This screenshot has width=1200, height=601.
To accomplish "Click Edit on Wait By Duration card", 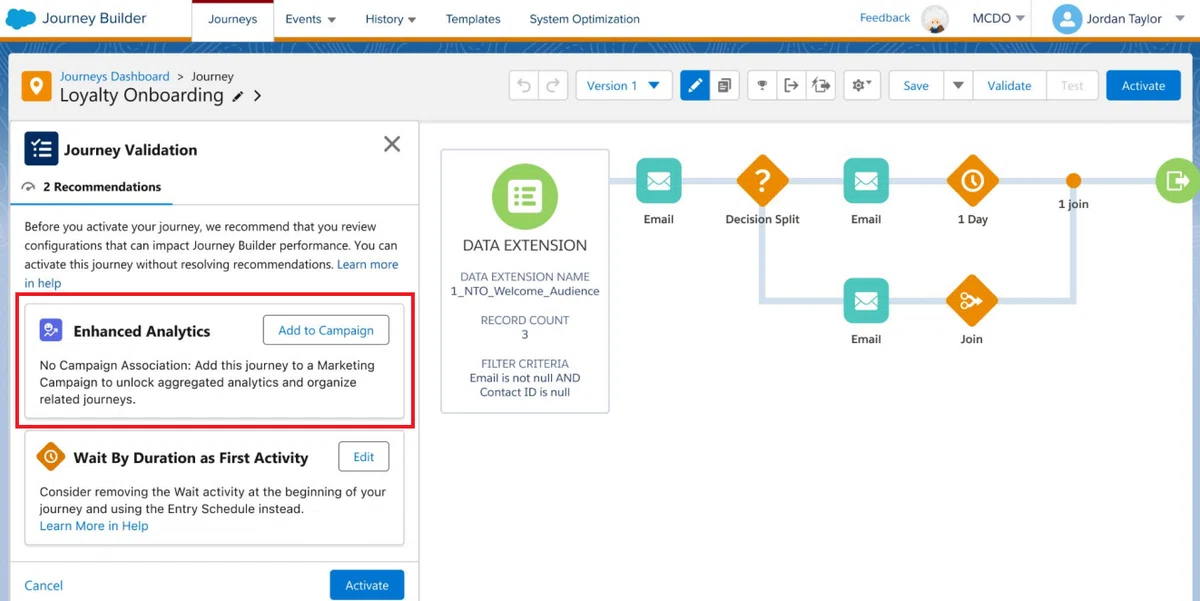I will pos(364,457).
